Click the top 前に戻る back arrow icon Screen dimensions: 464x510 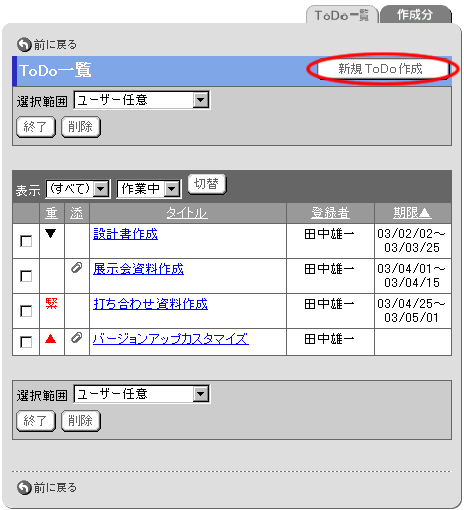click(x=24, y=45)
